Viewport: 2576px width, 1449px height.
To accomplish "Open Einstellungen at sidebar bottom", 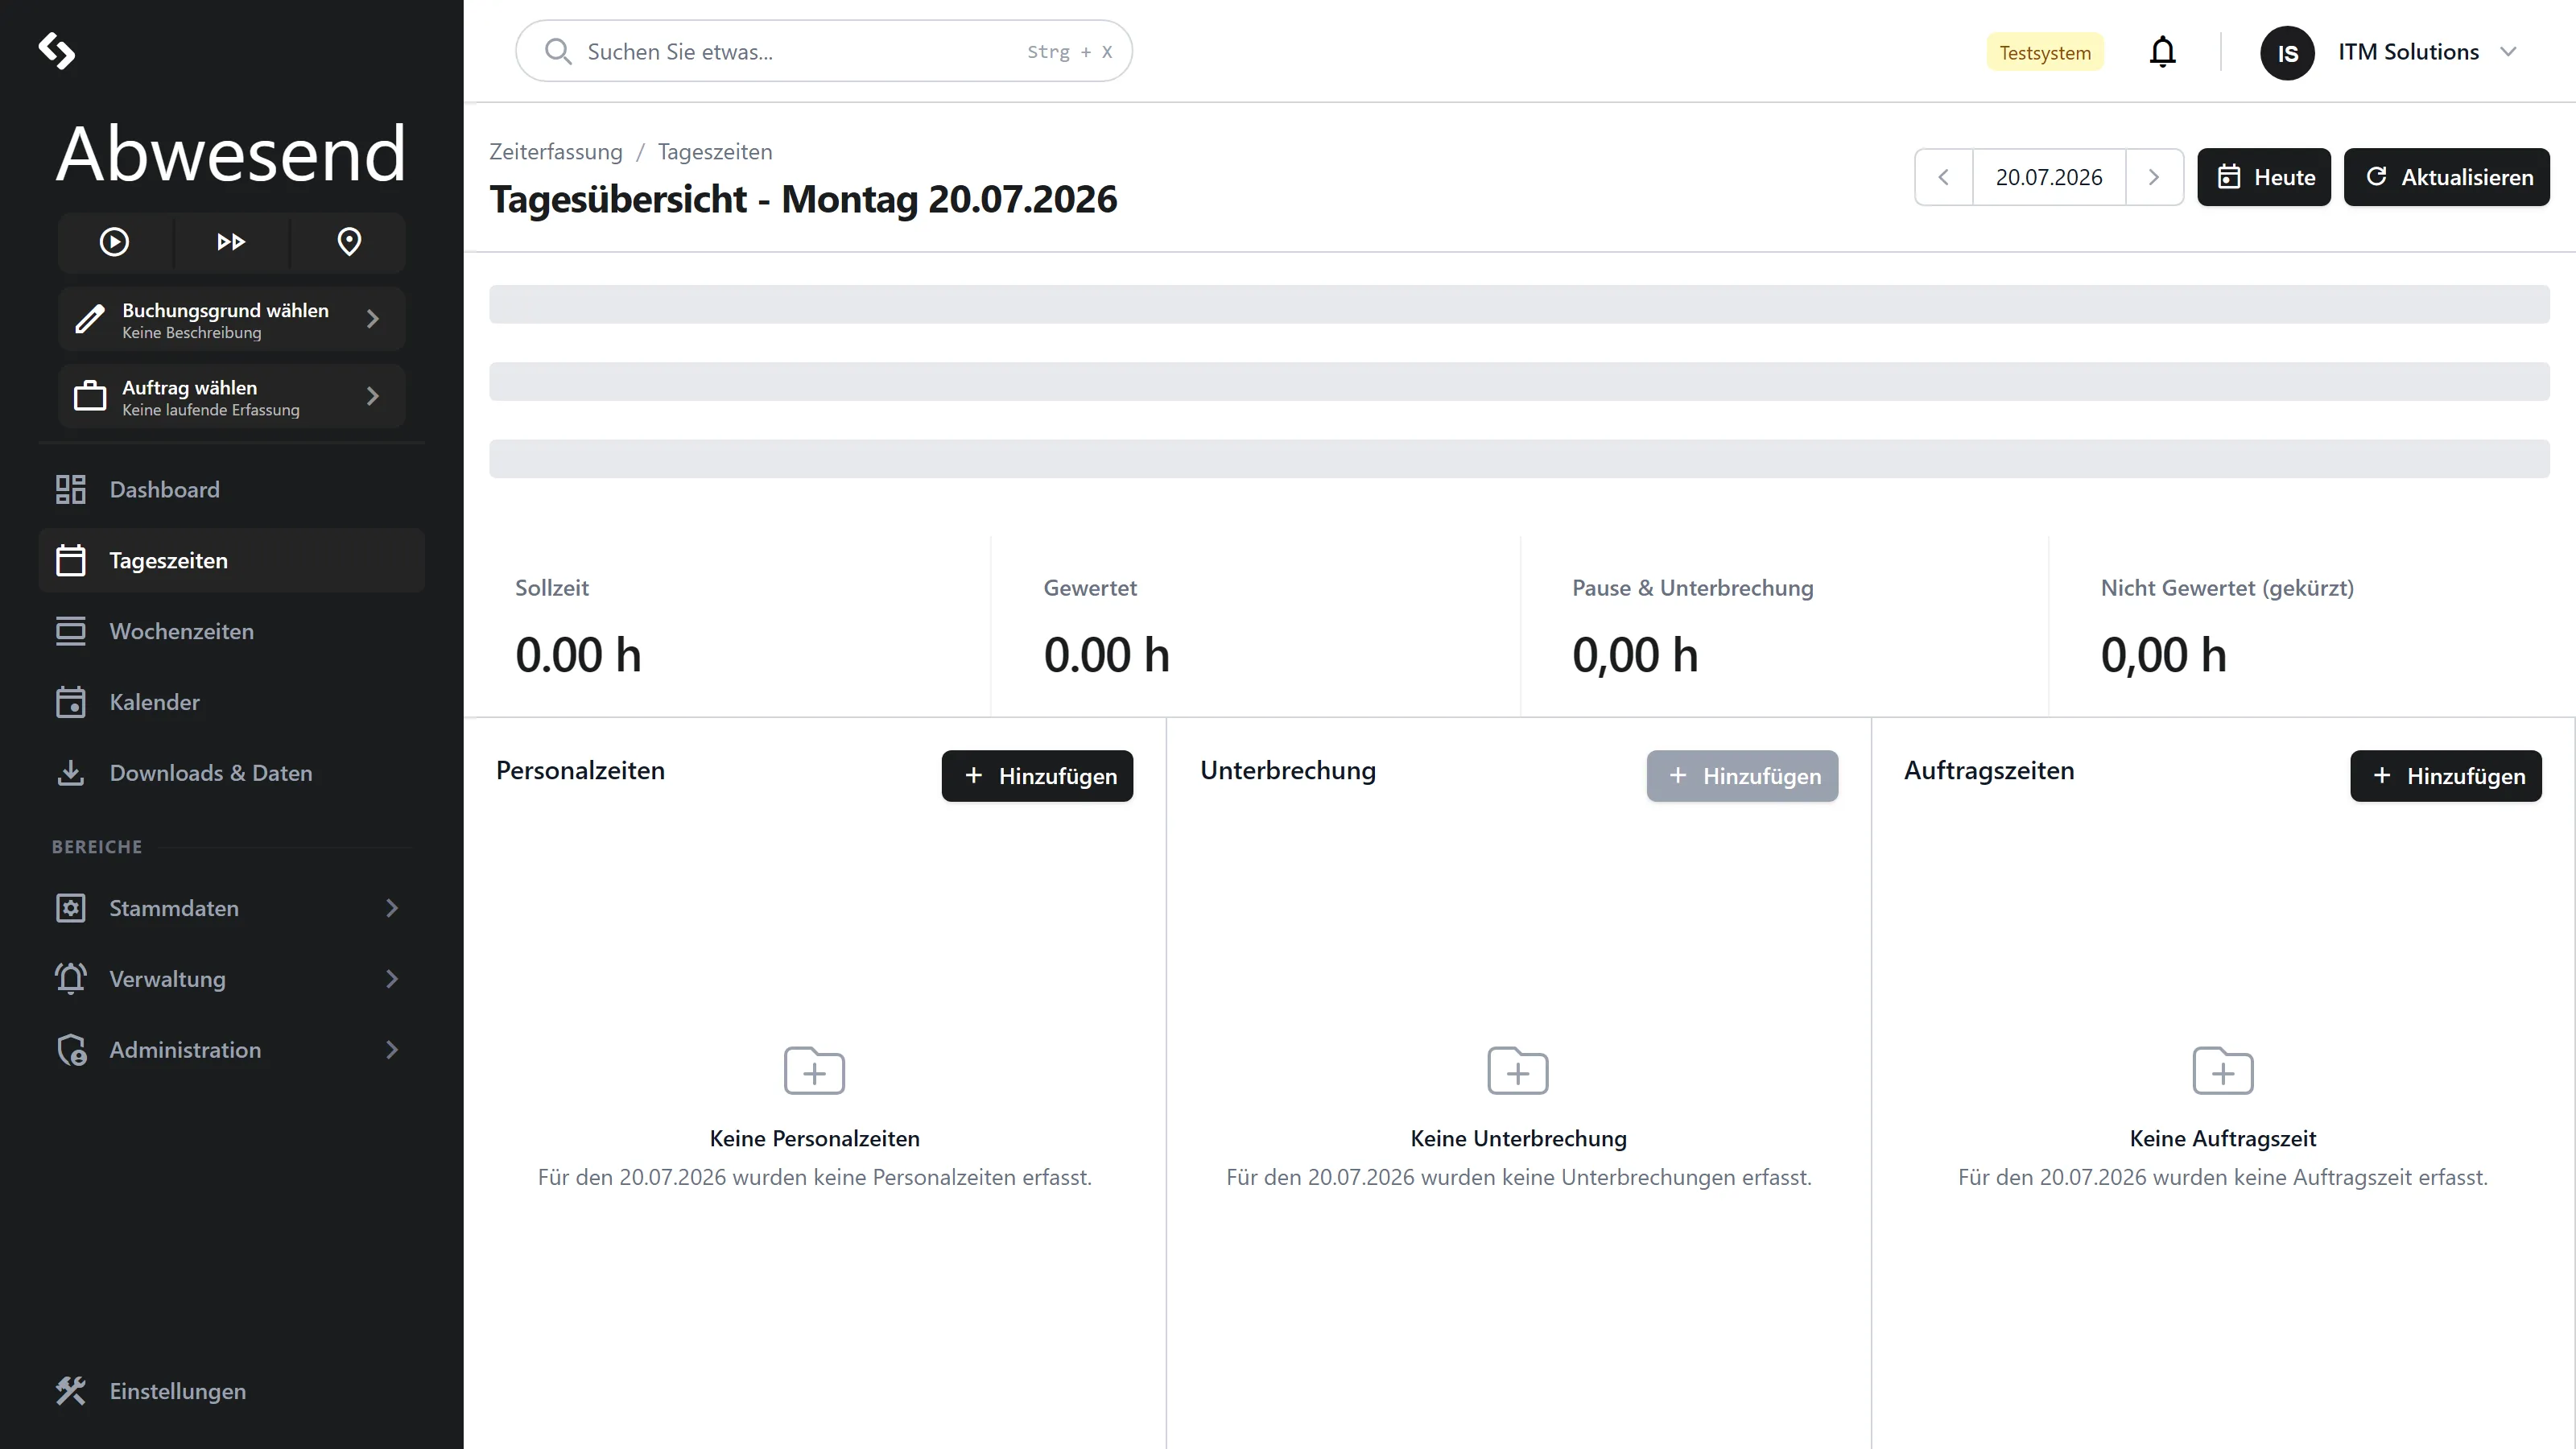I will 231,1391.
